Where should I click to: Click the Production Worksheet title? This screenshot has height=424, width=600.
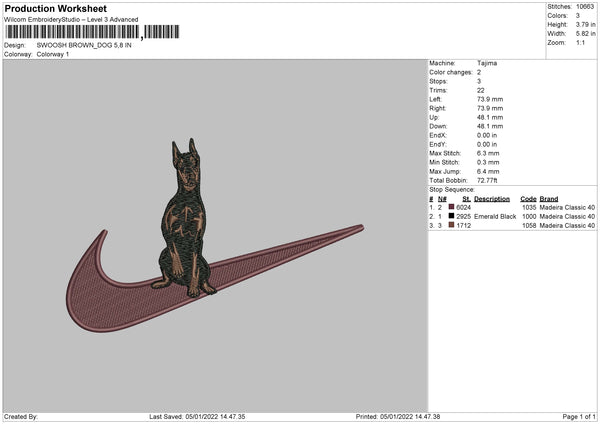coord(55,8)
